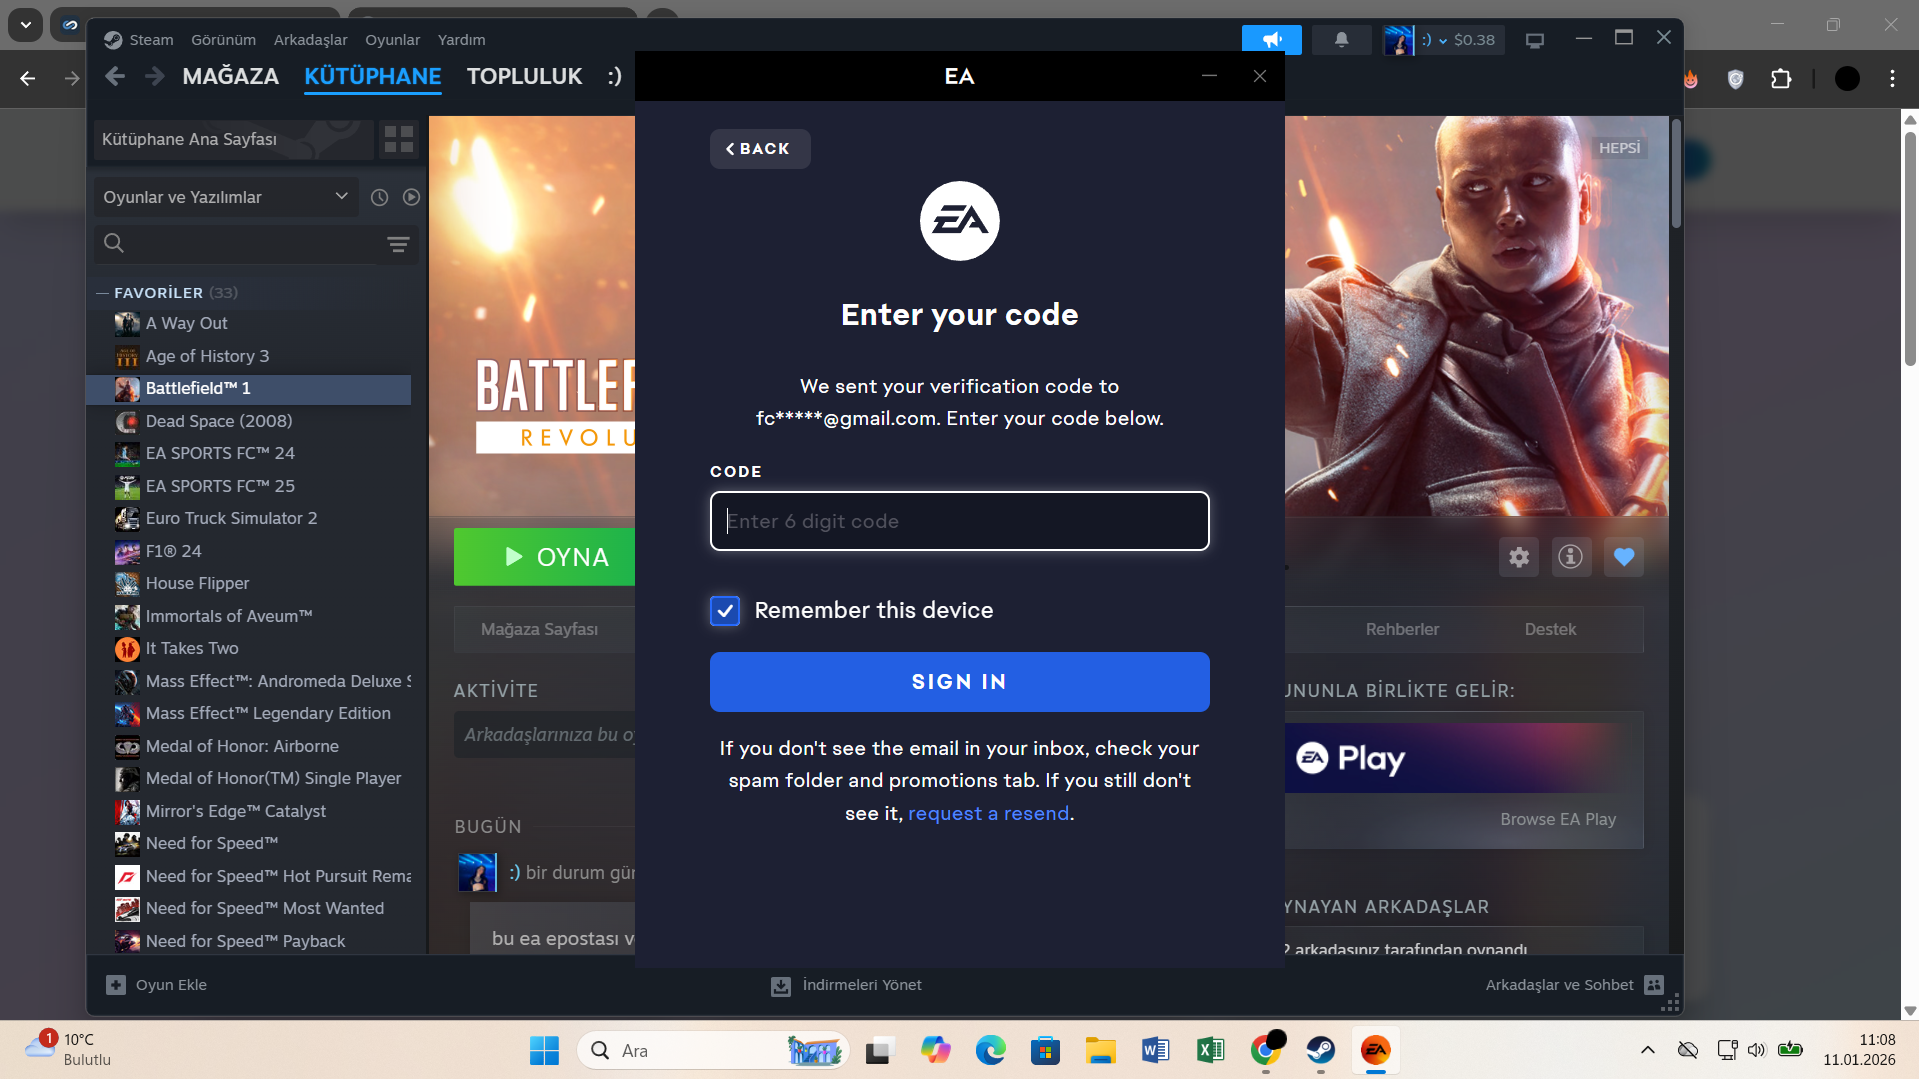The image size is (1919, 1079).
Task: Open the Yardım menu
Action: pos(461,40)
